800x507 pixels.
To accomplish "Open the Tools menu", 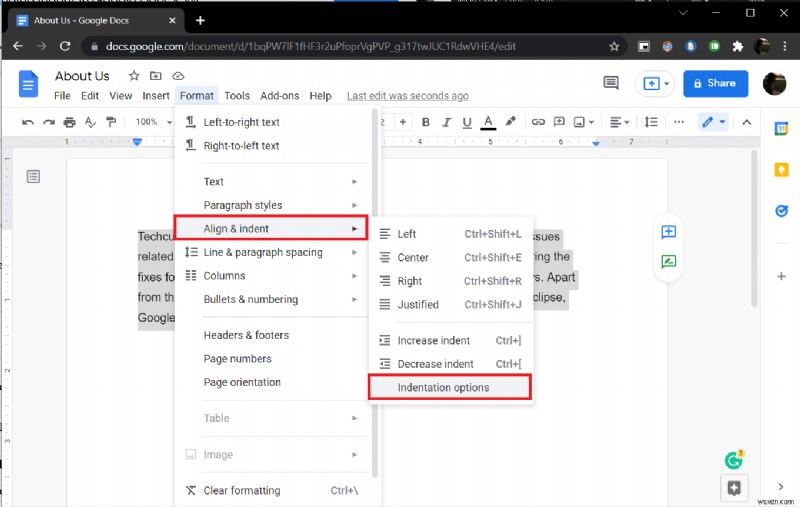I will click(237, 96).
